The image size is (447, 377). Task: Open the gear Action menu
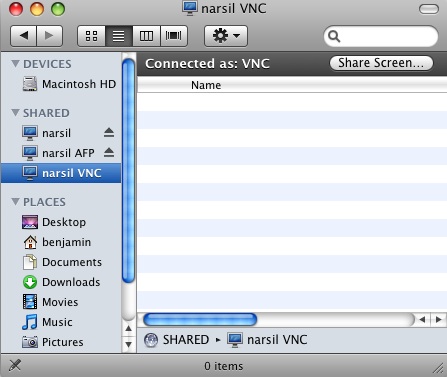point(226,36)
